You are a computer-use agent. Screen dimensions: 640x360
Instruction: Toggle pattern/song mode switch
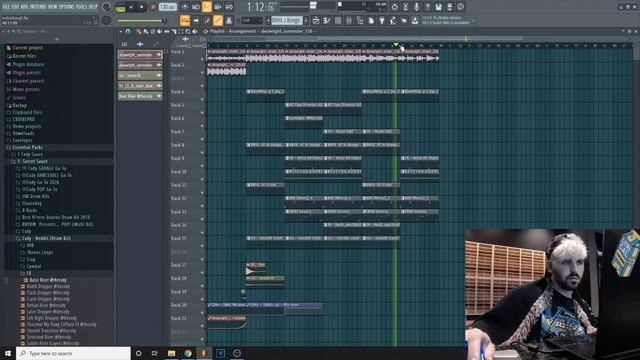(x=120, y=7)
